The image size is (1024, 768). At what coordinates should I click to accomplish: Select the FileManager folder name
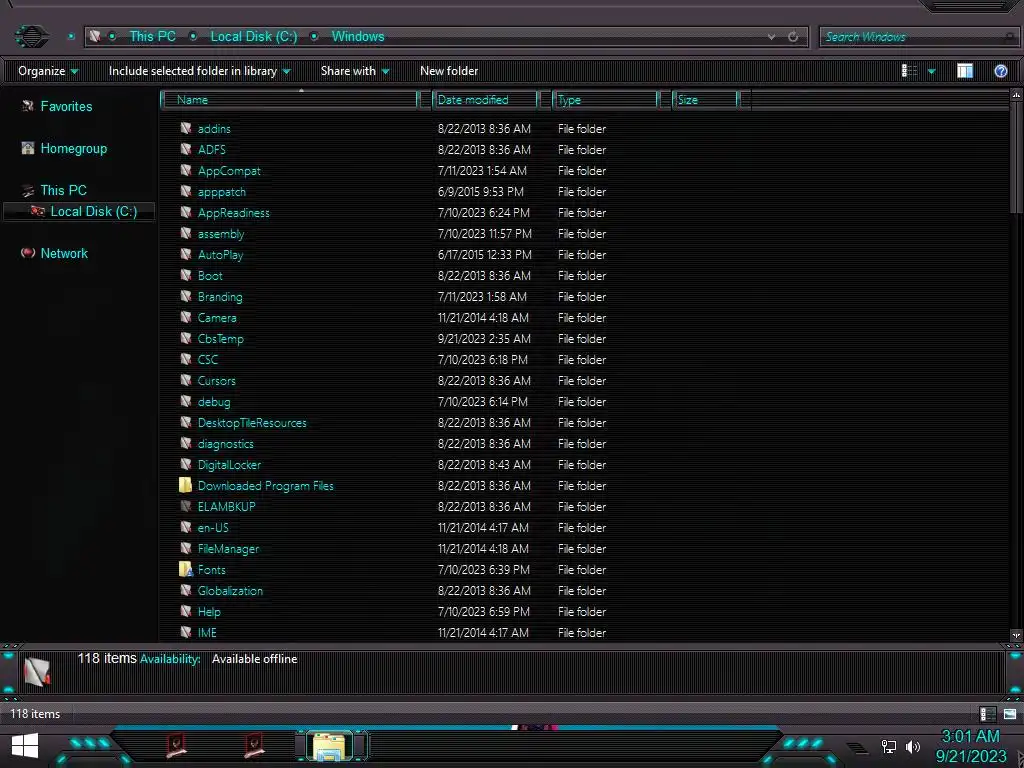point(228,549)
